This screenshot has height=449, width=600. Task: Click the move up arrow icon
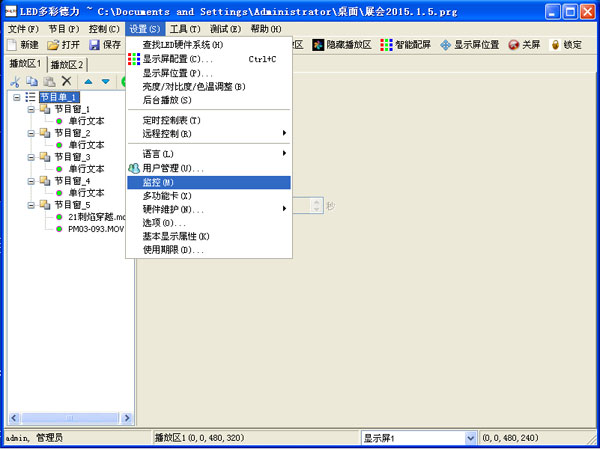[x=88, y=81]
